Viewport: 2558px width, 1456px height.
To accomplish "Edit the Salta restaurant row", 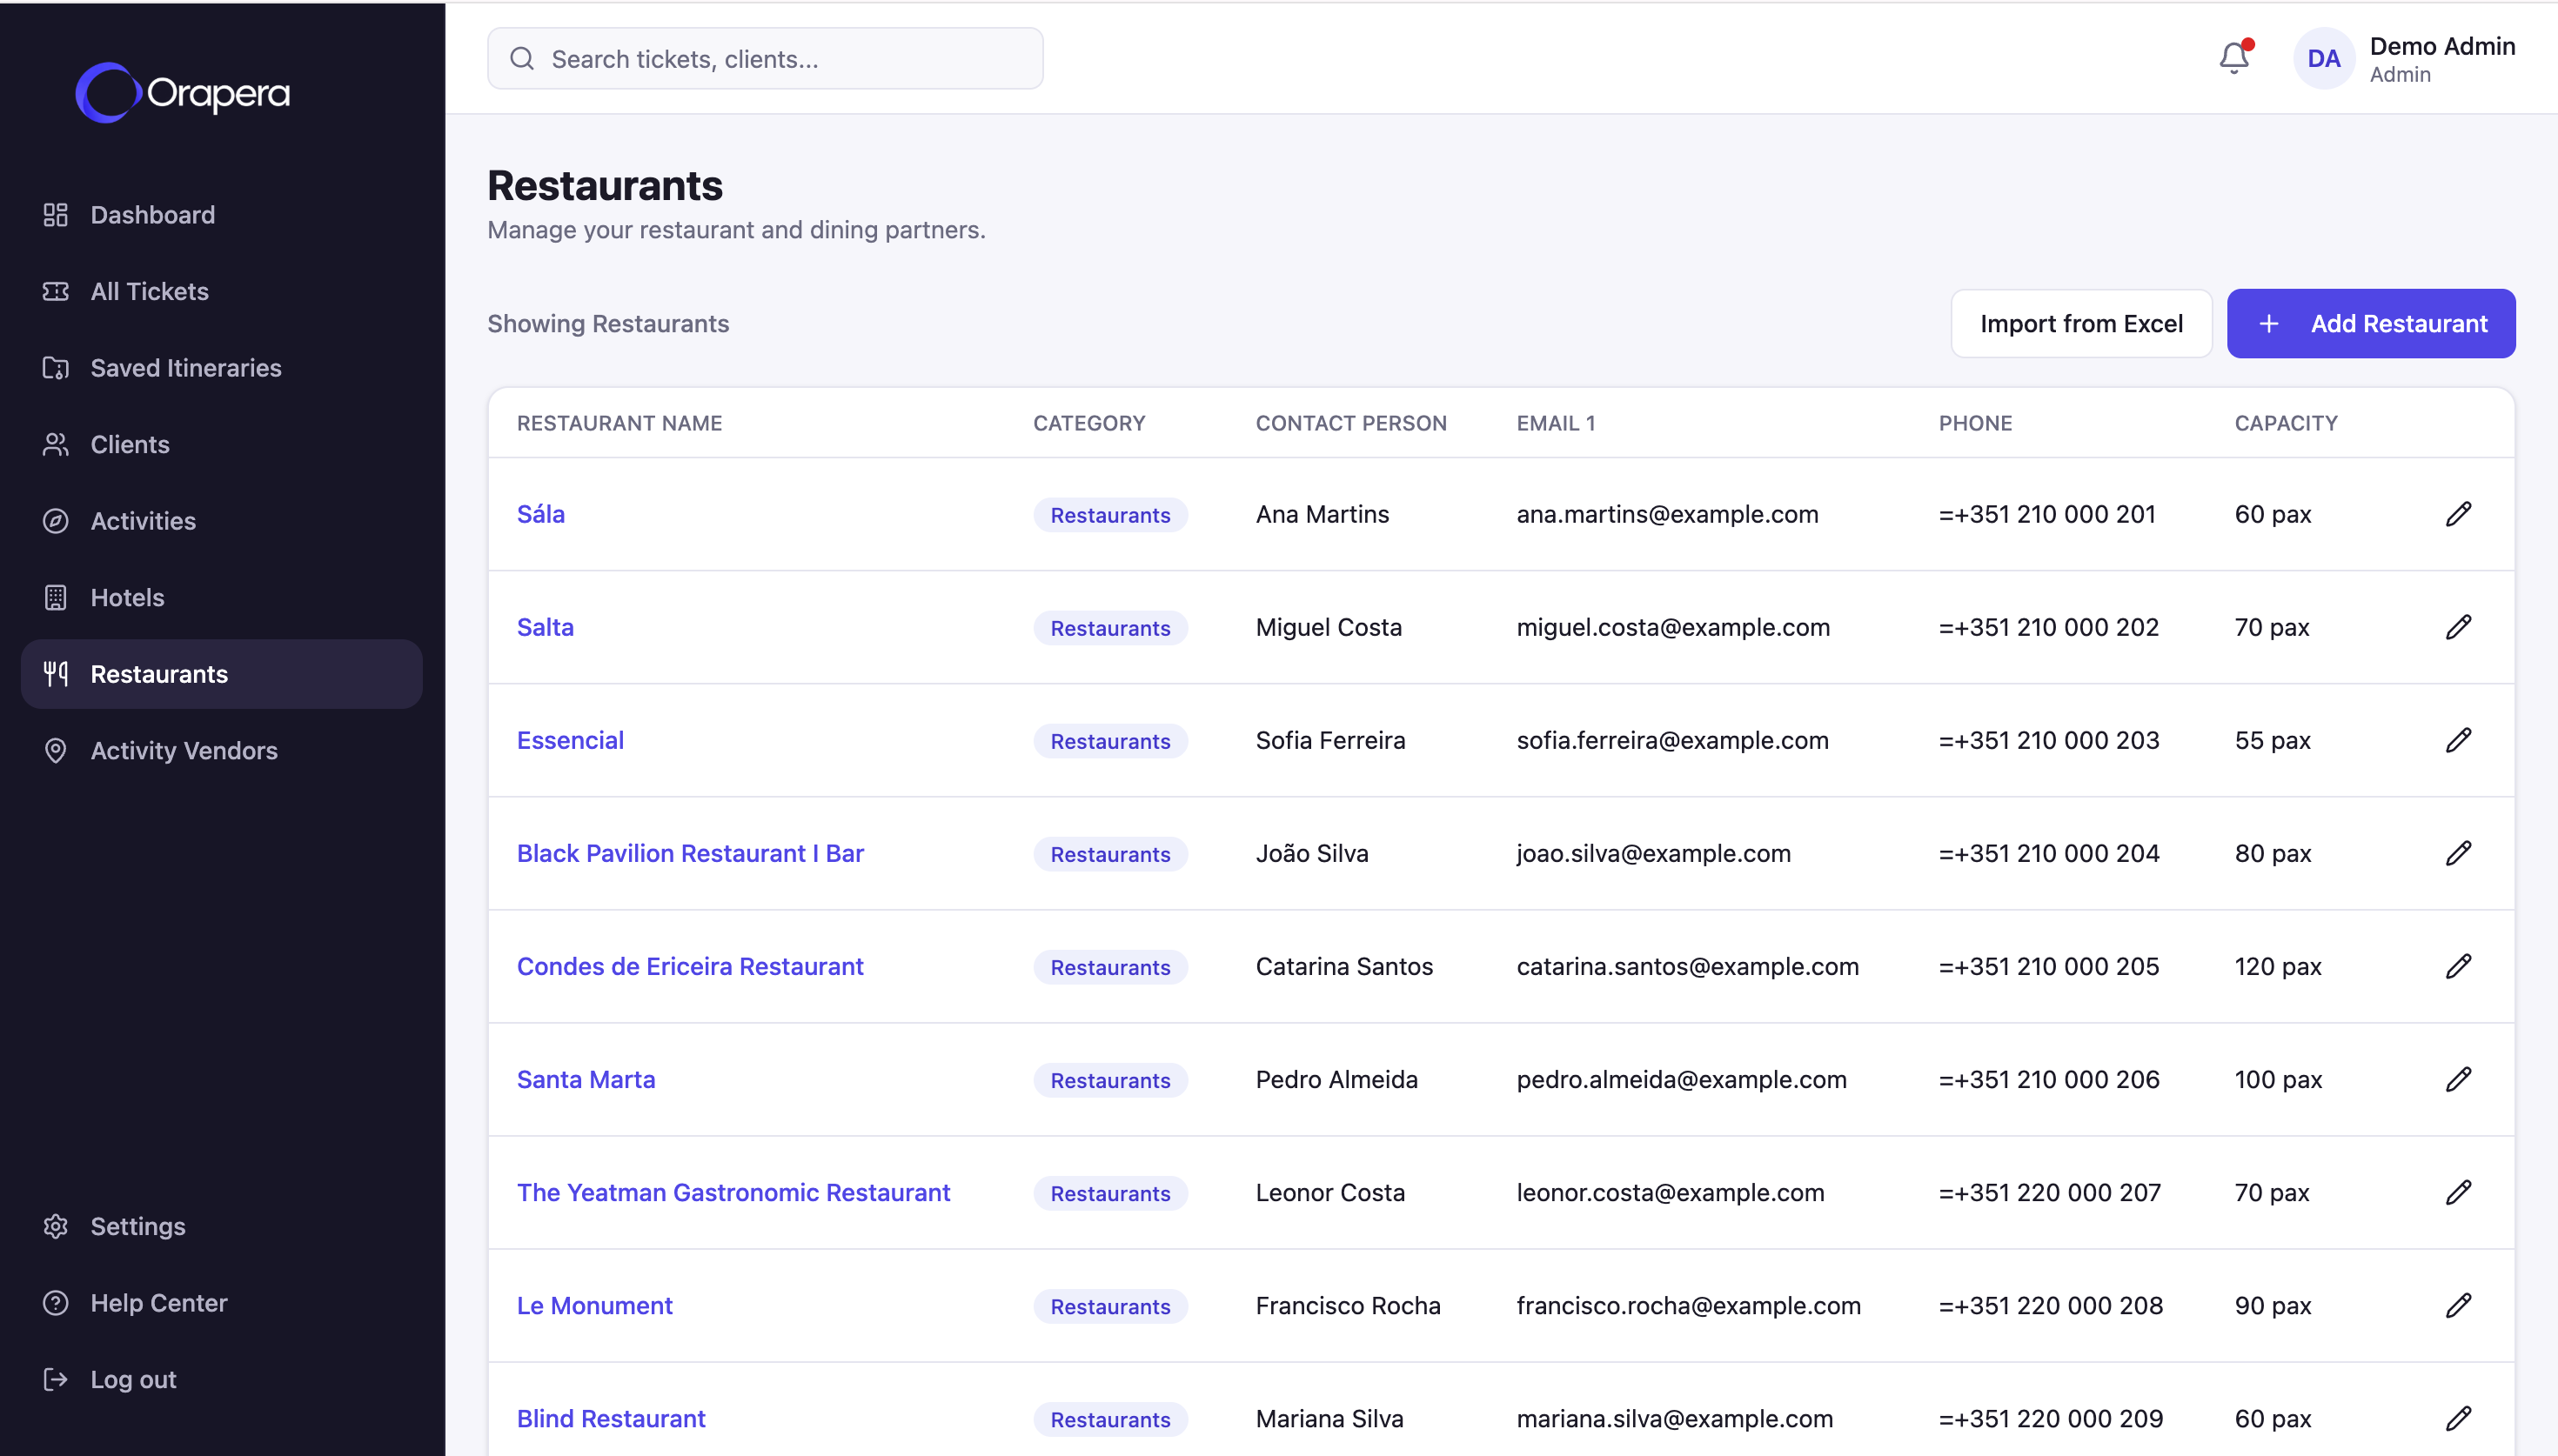I will point(2458,627).
